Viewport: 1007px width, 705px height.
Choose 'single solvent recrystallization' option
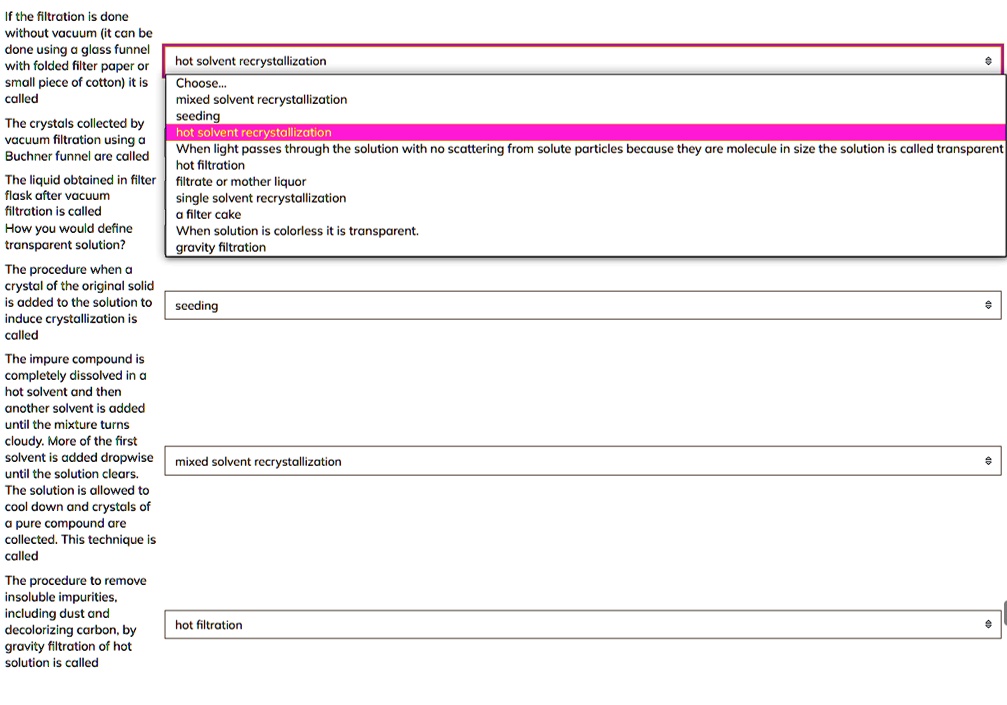(x=586, y=198)
